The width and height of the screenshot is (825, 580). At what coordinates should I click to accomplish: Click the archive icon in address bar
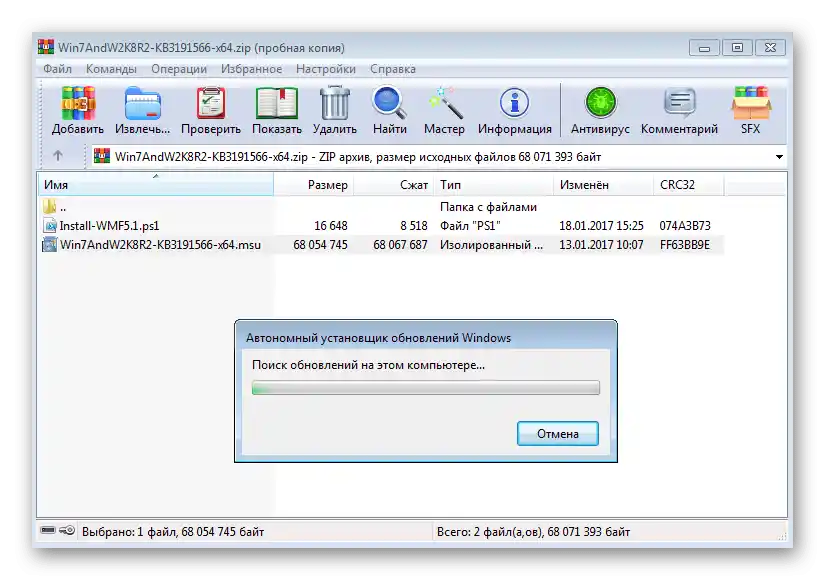tap(102, 156)
